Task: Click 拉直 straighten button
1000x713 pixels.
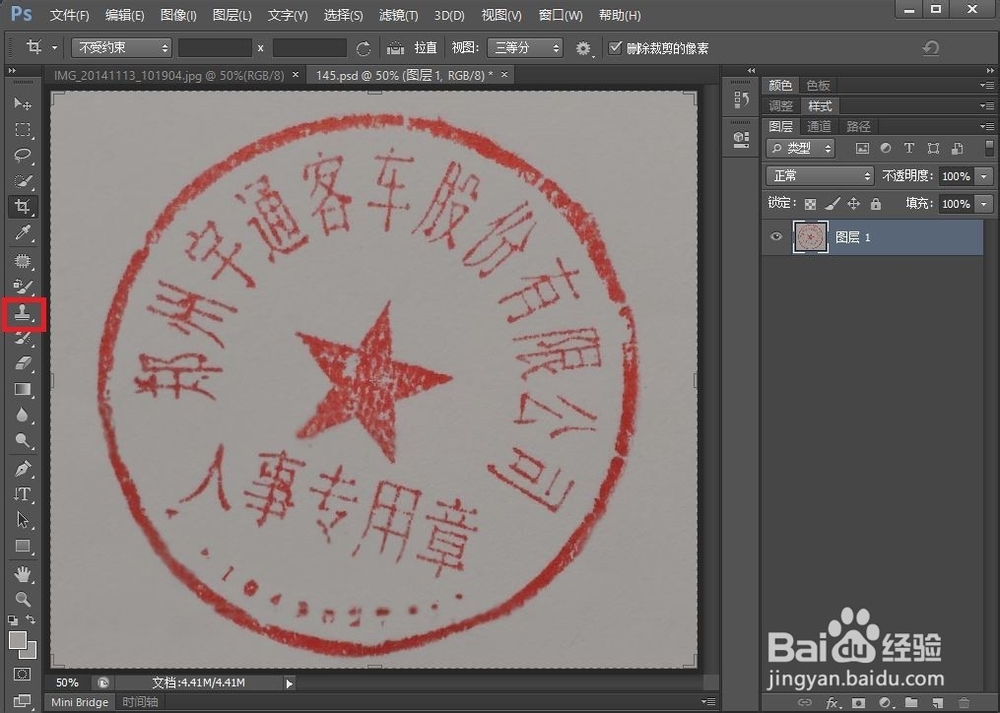Action: pyautogui.click(x=425, y=48)
